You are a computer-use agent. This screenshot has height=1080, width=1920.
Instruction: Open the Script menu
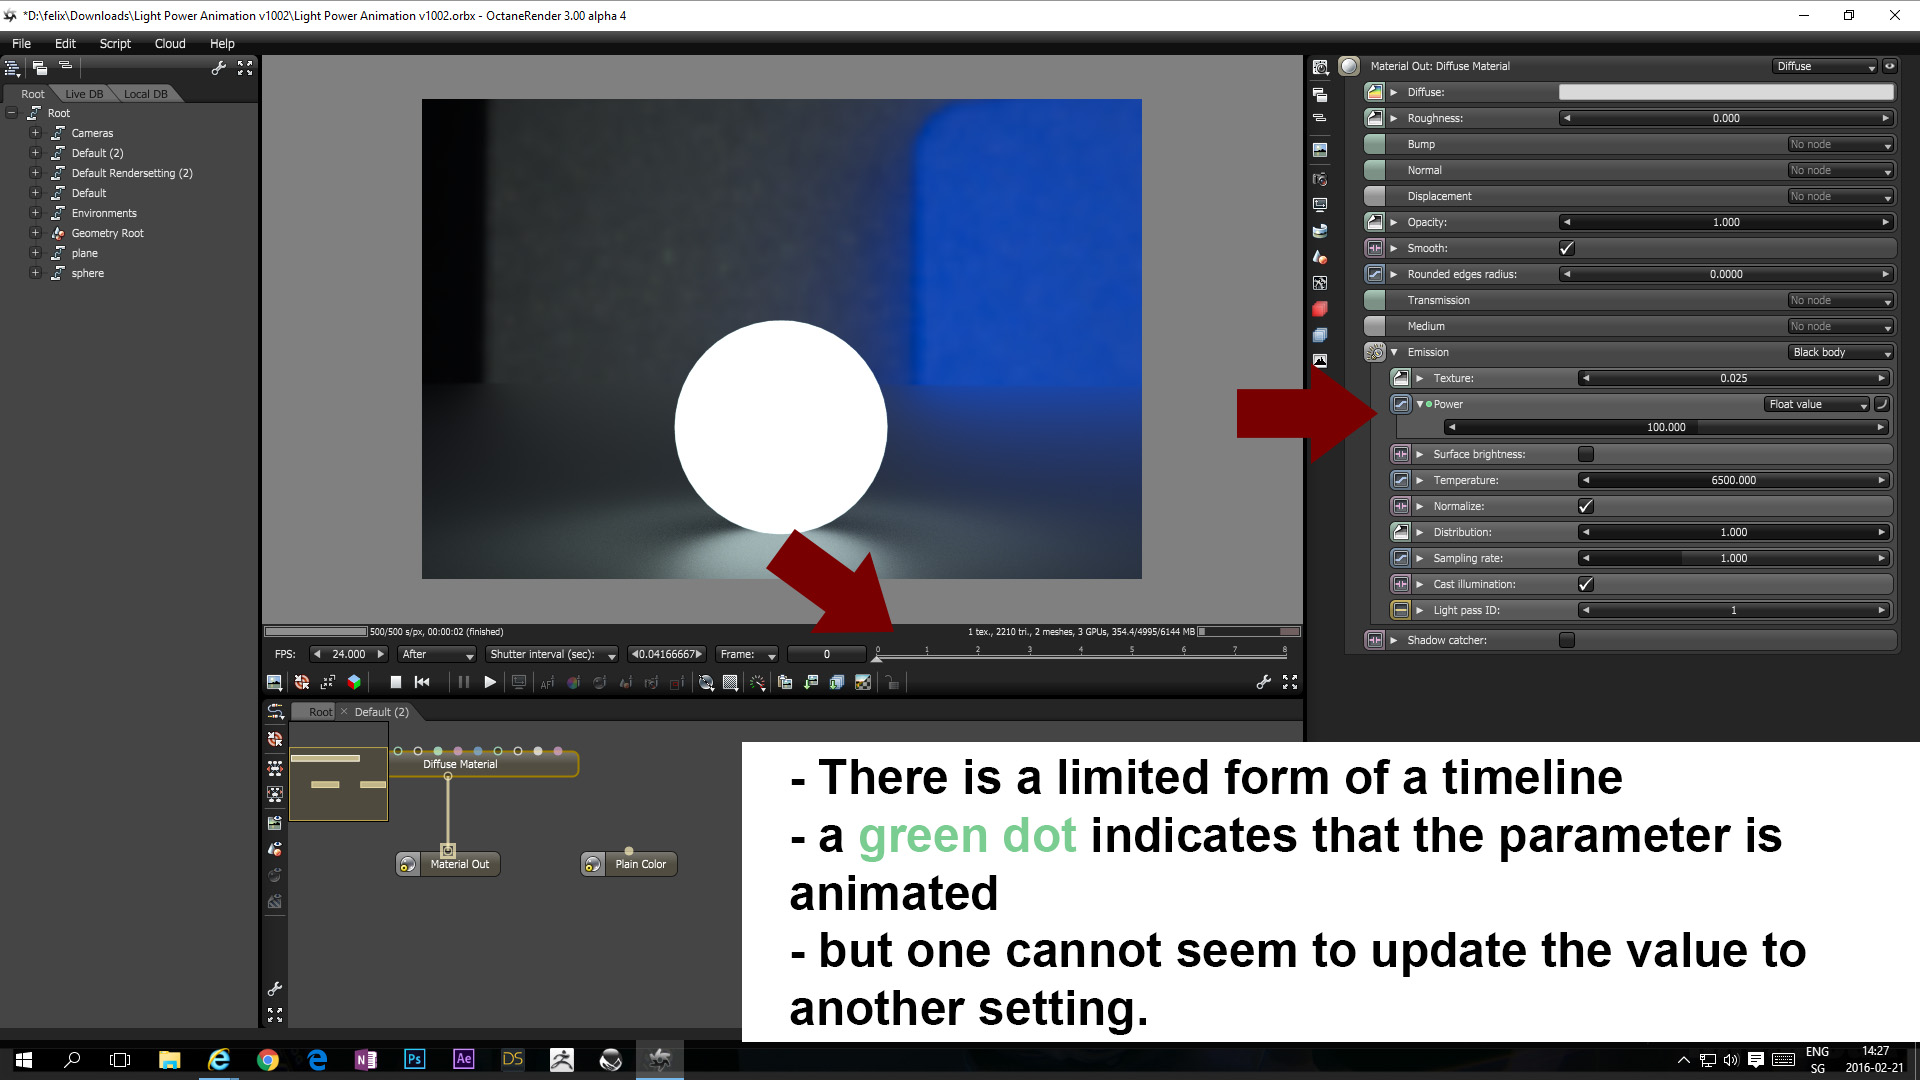point(114,43)
